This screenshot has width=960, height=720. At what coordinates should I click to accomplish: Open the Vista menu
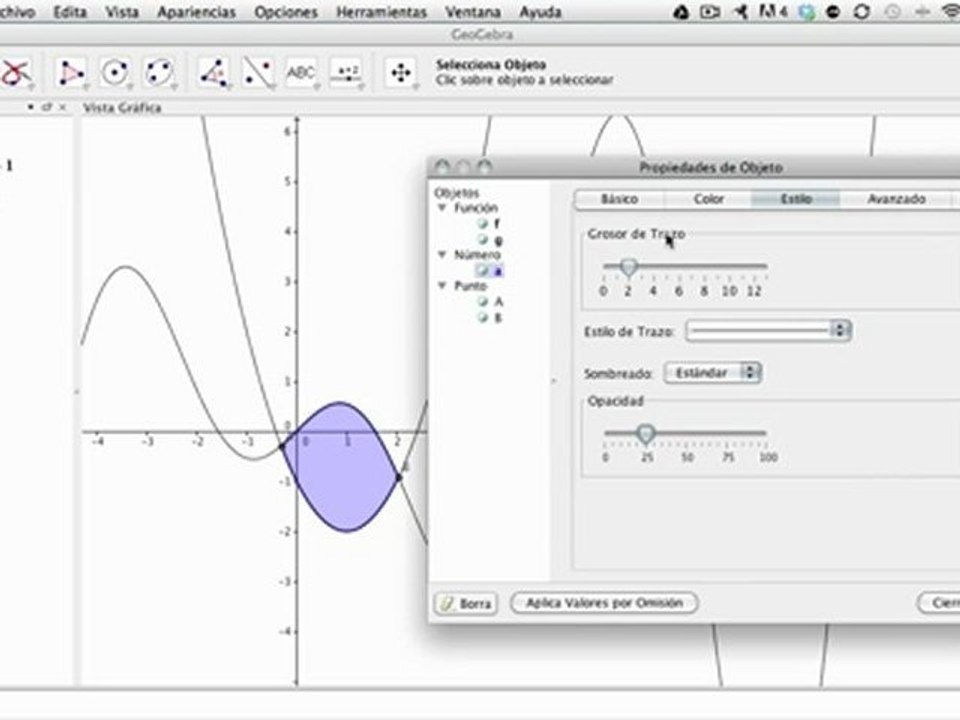tap(122, 12)
